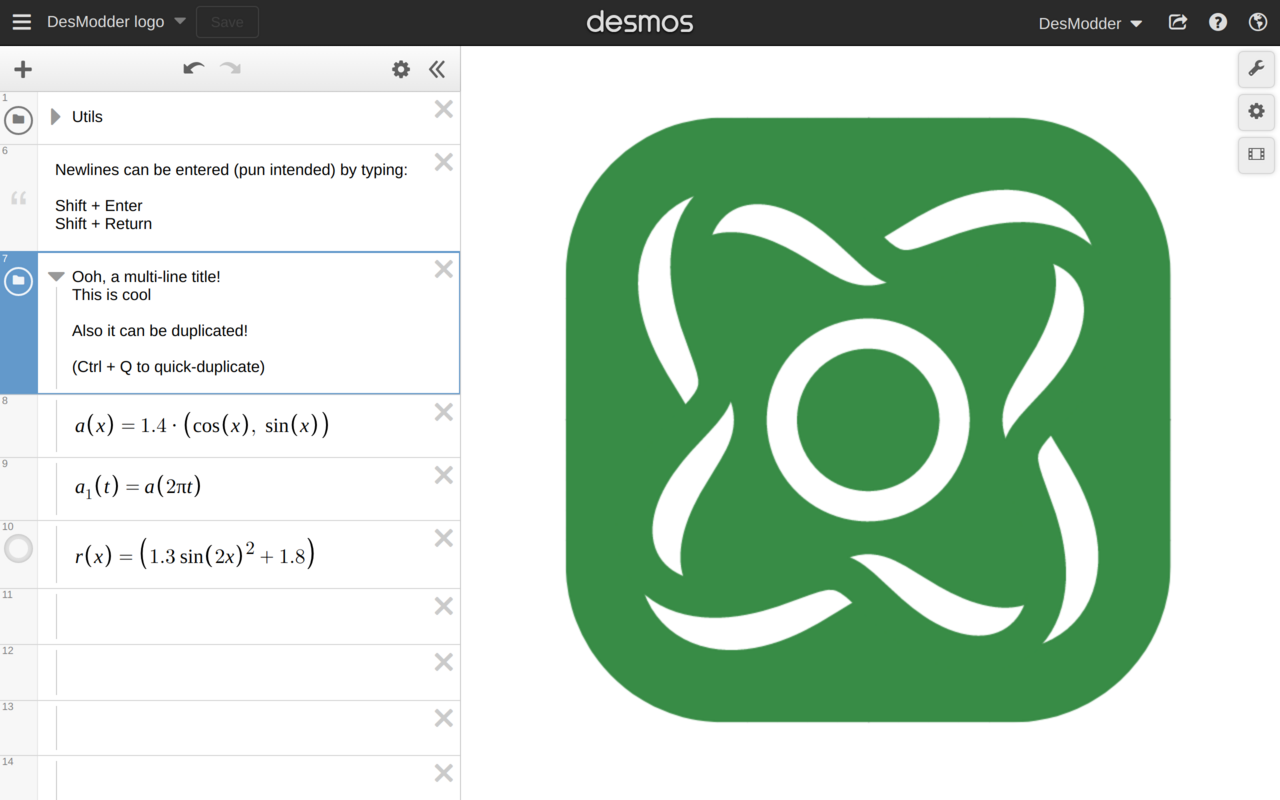Open the DesModder account dropdown
The width and height of the screenshot is (1280, 800).
(1091, 23)
